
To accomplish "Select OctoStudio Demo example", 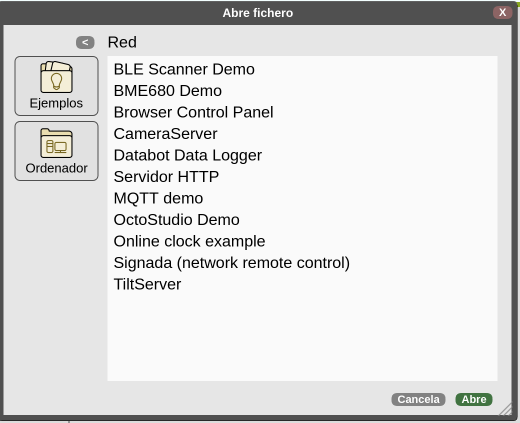I will [x=176, y=220].
